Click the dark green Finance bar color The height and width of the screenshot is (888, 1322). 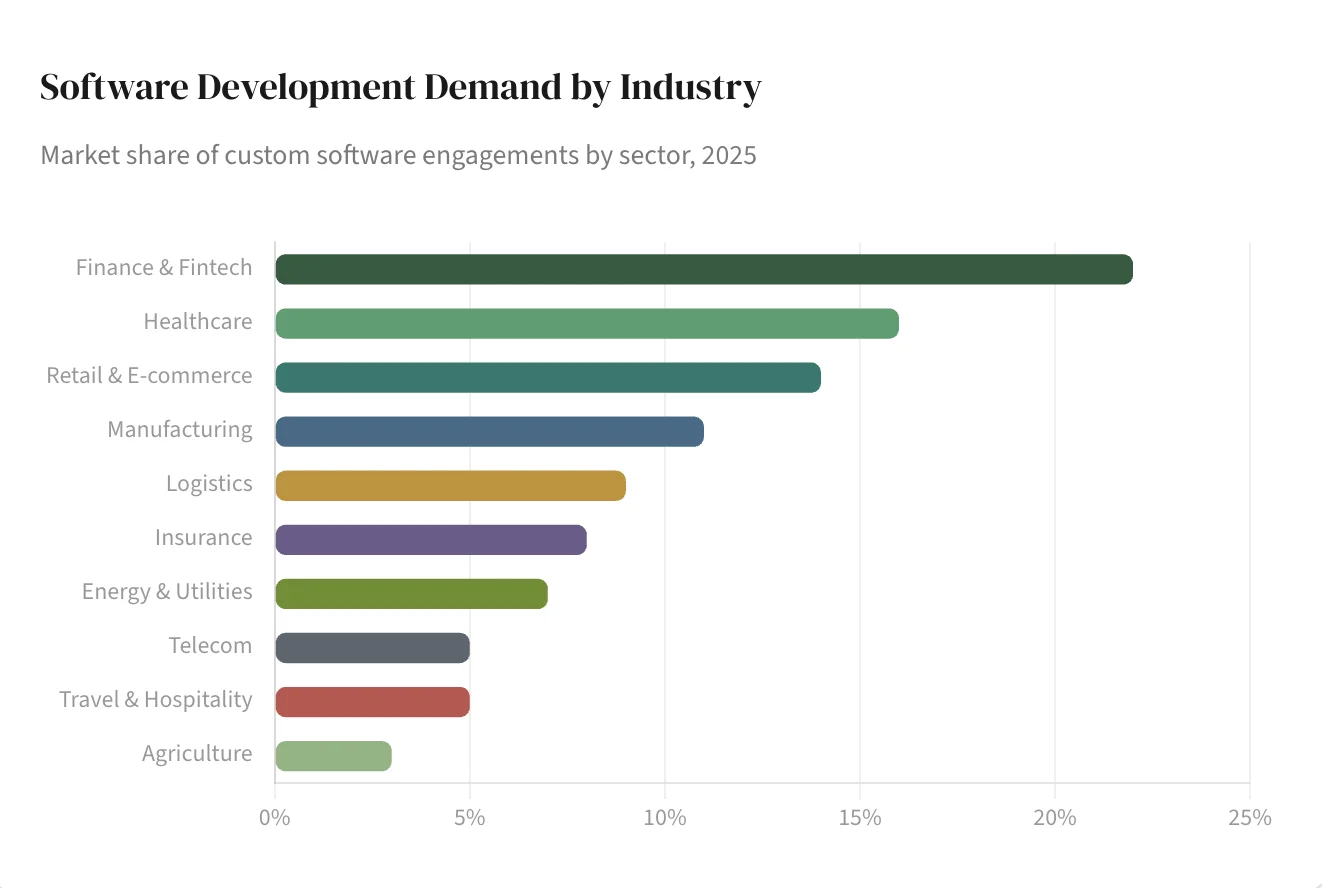point(700,269)
